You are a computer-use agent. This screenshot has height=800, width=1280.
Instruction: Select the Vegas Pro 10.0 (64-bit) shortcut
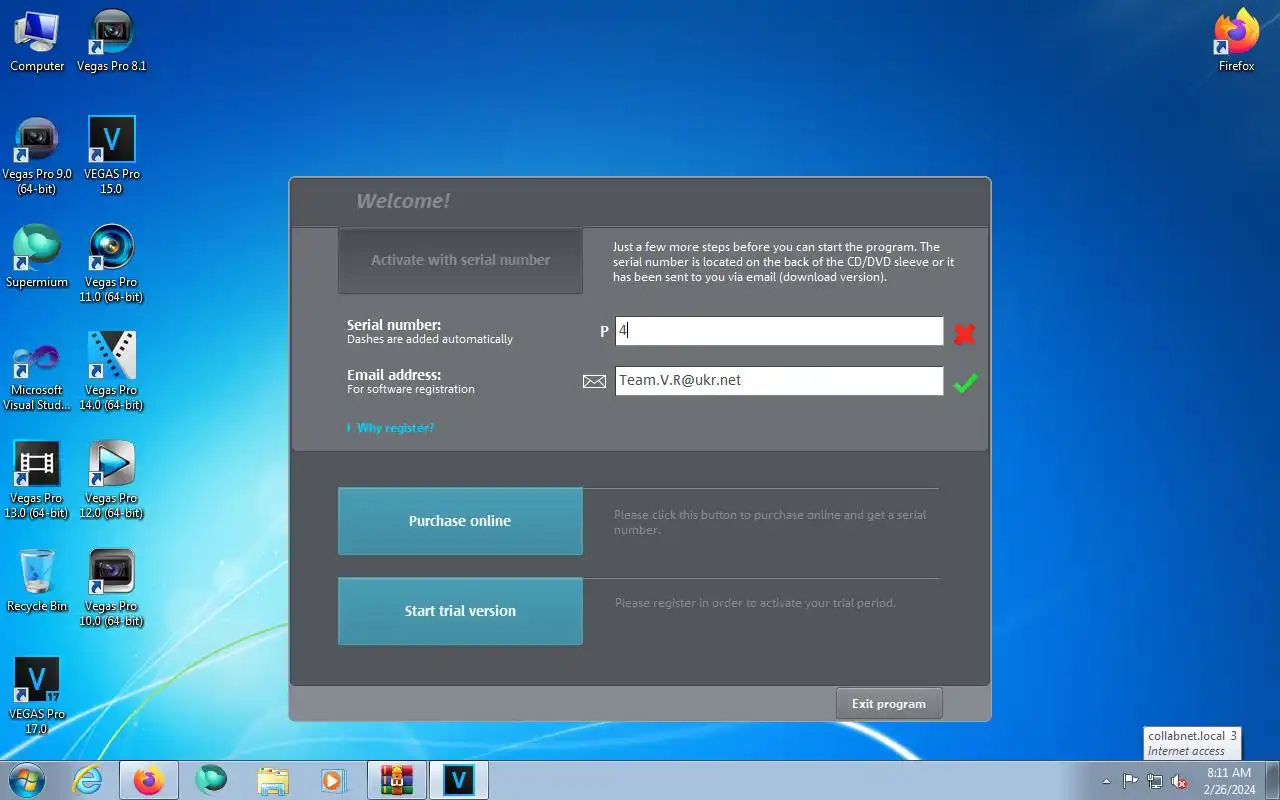click(x=112, y=588)
